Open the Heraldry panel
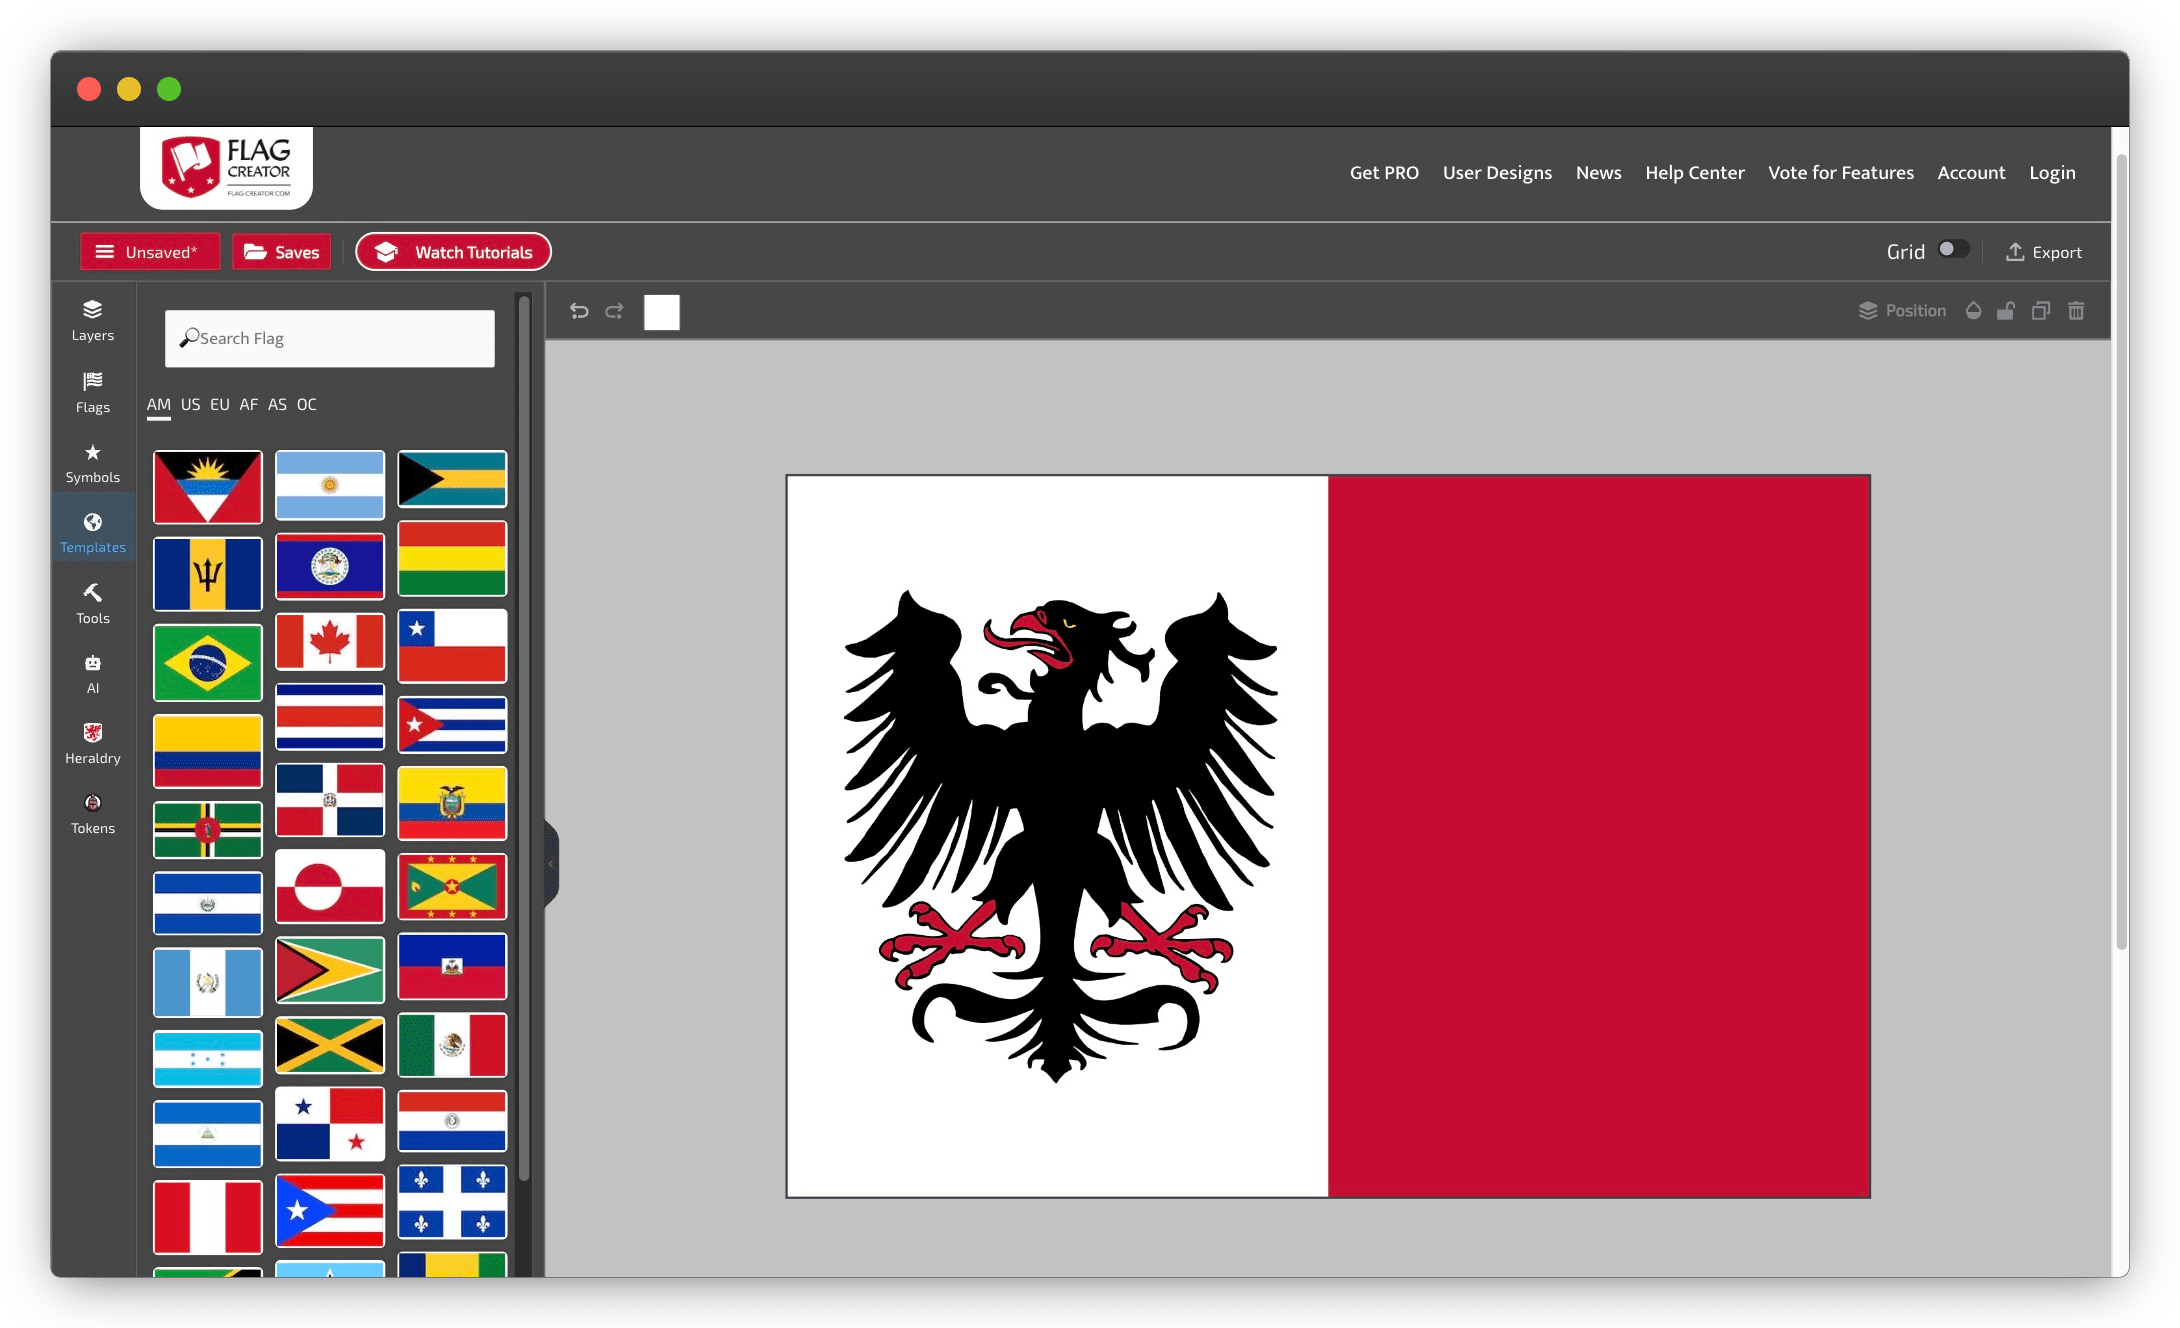This screenshot has height=1328, width=2180. pyautogui.click(x=92, y=743)
